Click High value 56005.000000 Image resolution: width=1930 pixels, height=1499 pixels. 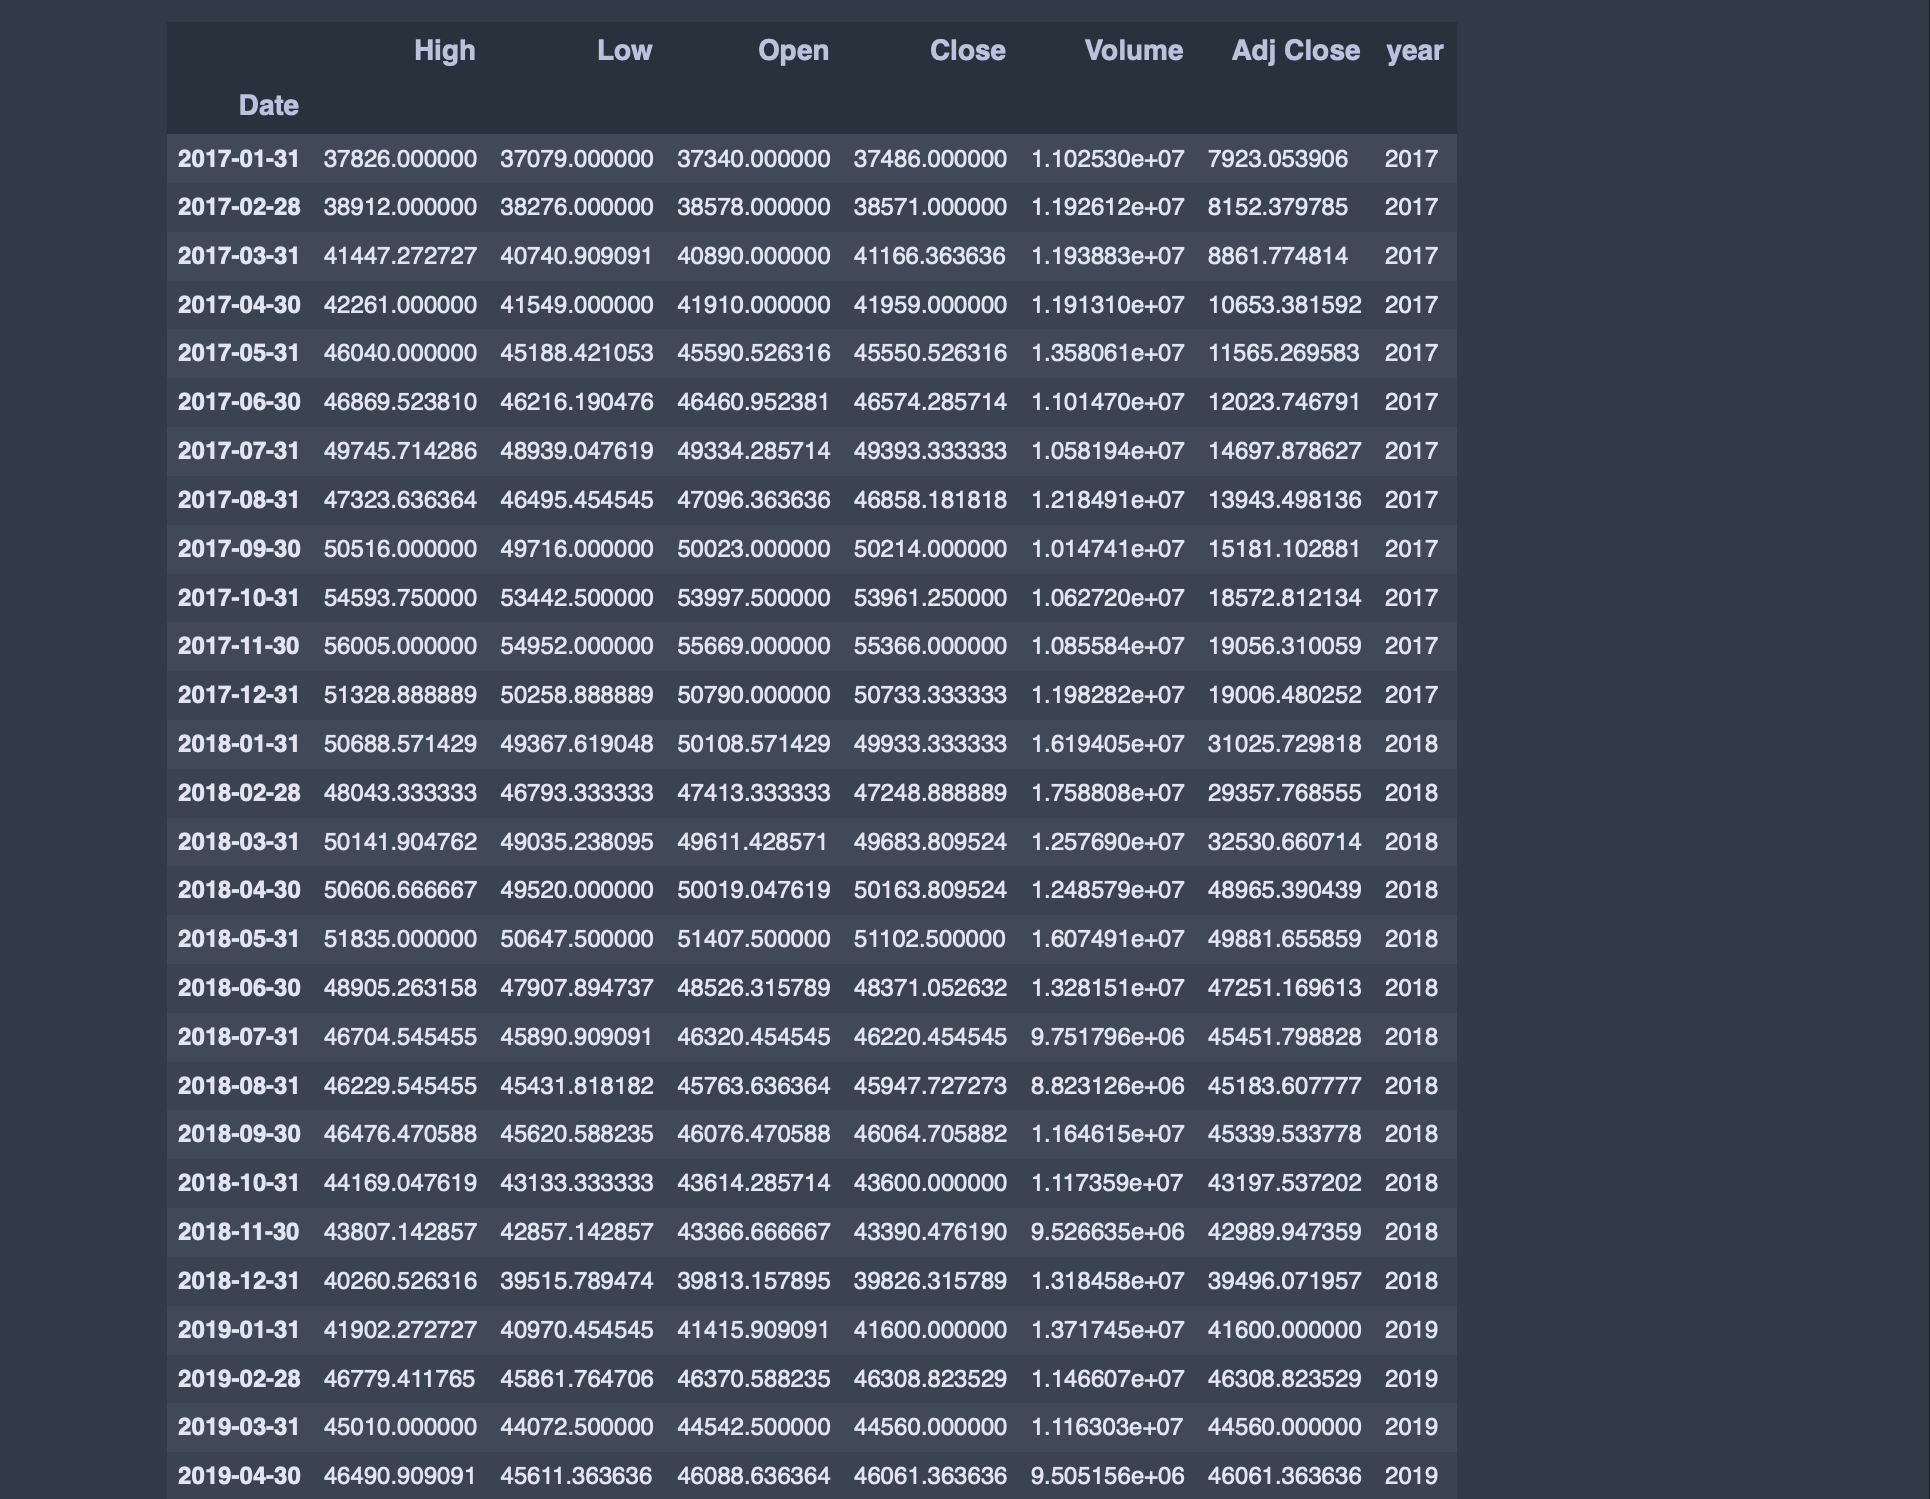(x=400, y=646)
